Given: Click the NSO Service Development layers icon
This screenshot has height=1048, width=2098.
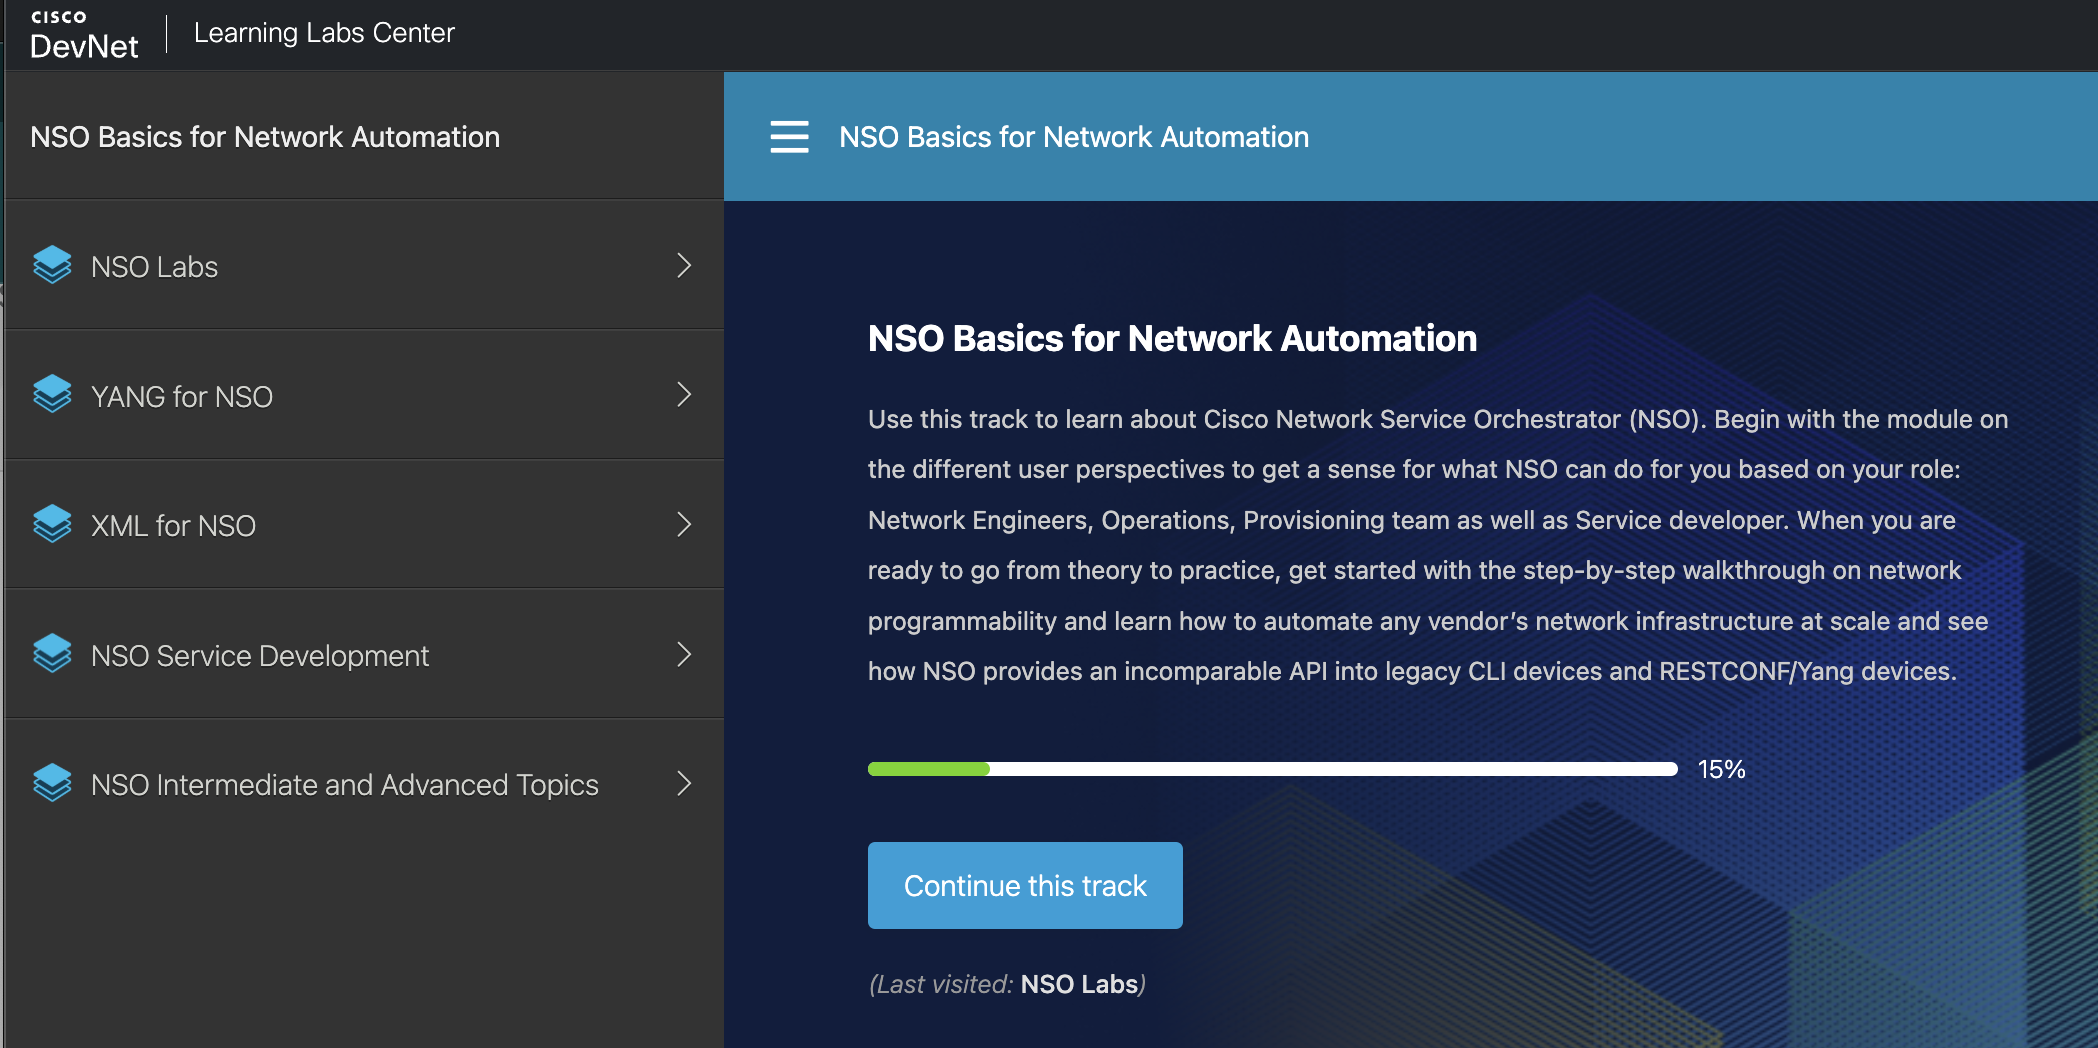Looking at the screenshot, I should 52,654.
